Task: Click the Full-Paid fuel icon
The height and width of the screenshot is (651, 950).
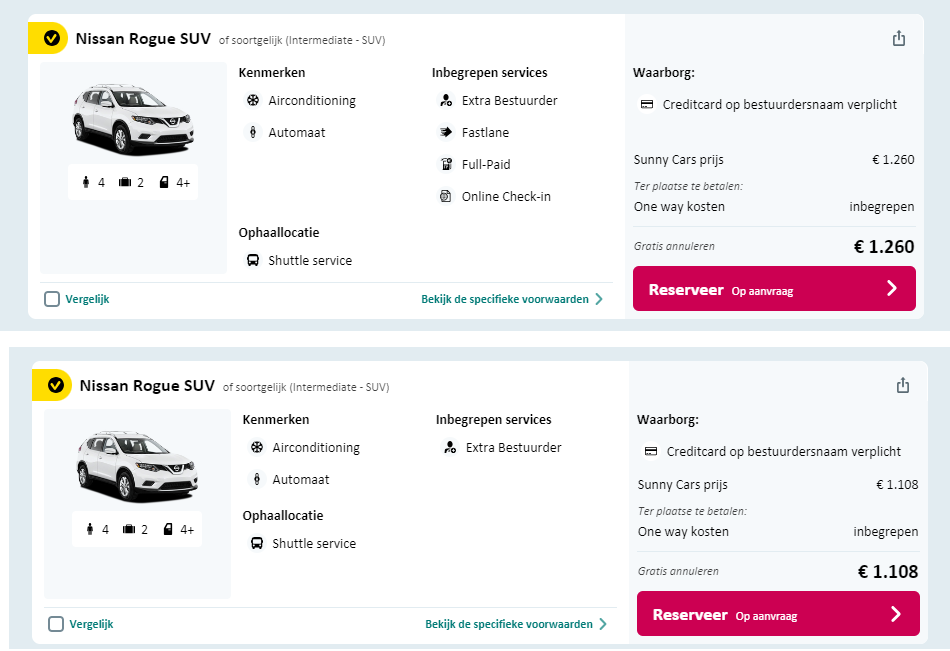Action: tap(446, 164)
